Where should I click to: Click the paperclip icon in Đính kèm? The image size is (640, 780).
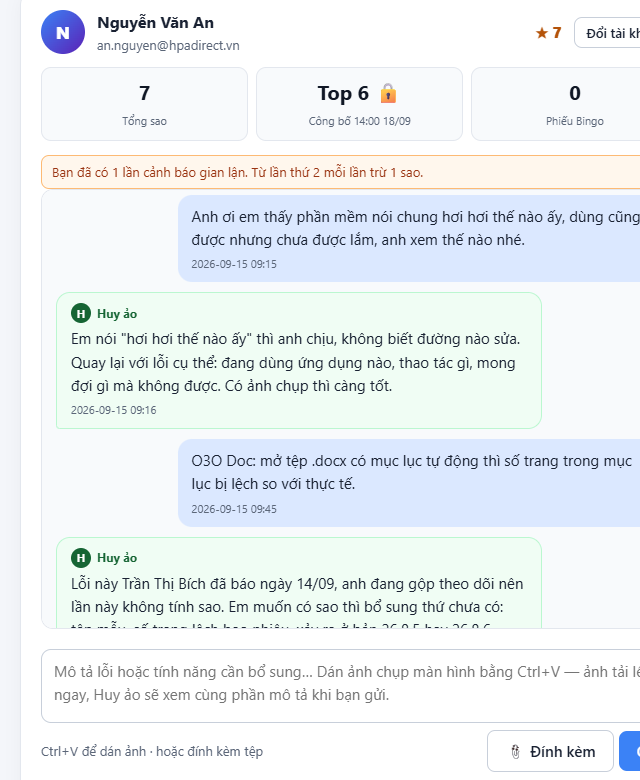(516, 751)
